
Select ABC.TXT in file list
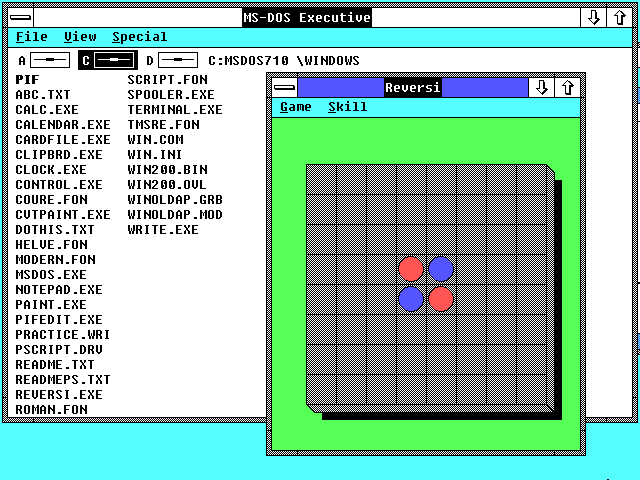click(43, 95)
